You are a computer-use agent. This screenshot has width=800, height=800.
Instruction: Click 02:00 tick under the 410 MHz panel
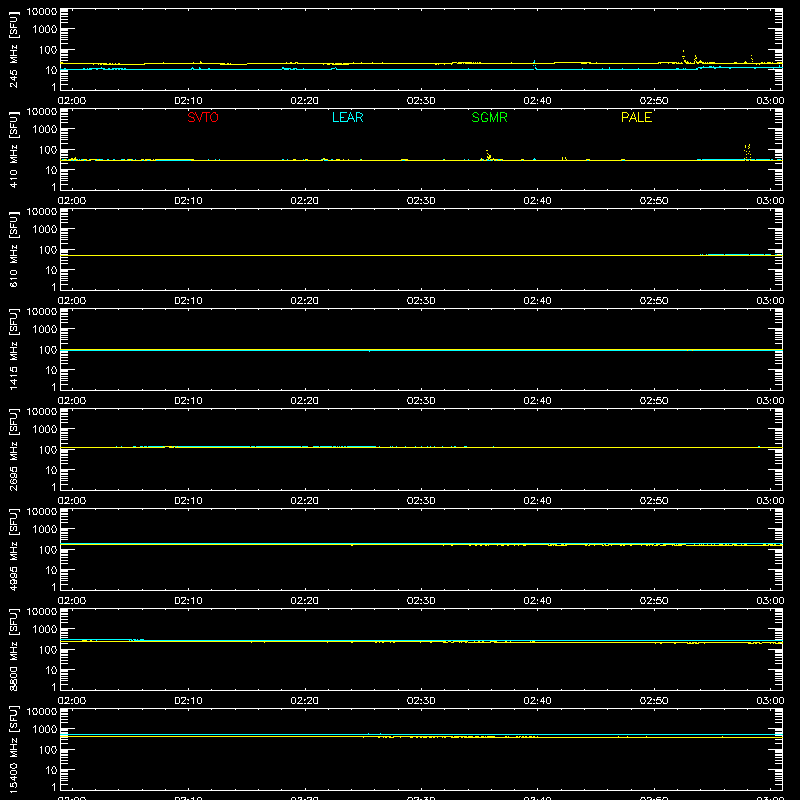(x=72, y=201)
